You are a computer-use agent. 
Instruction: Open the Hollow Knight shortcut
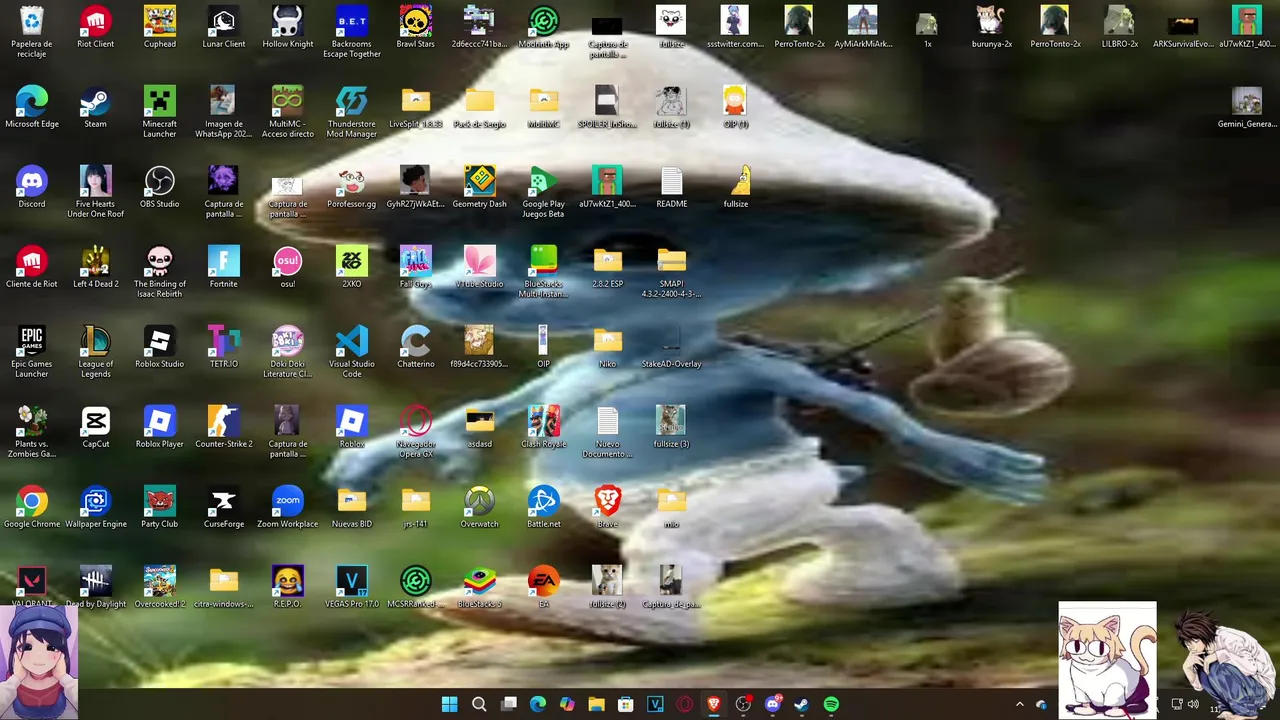pyautogui.click(x=288, y=27)
